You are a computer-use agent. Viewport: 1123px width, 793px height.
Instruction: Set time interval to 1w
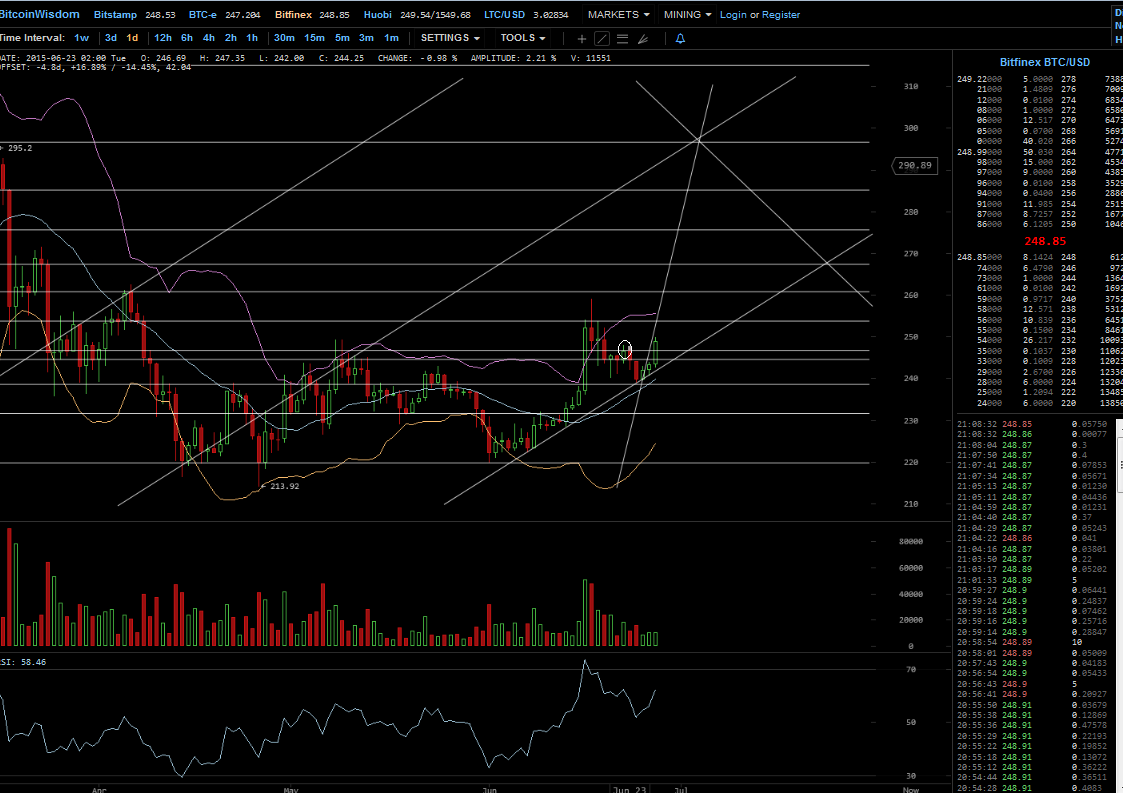pyautogui.click(x=82, y=38)
